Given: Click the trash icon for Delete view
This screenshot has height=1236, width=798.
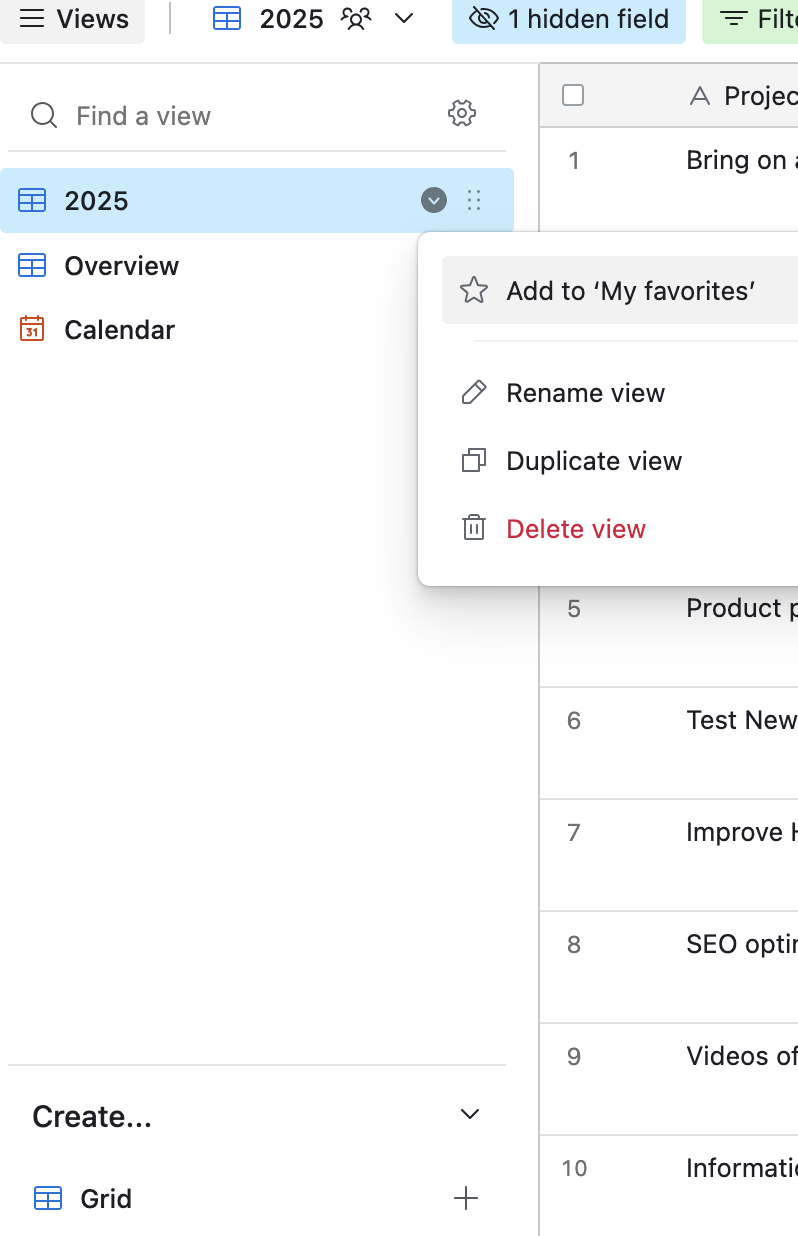Looking at the screenshot, I should 473,529.
